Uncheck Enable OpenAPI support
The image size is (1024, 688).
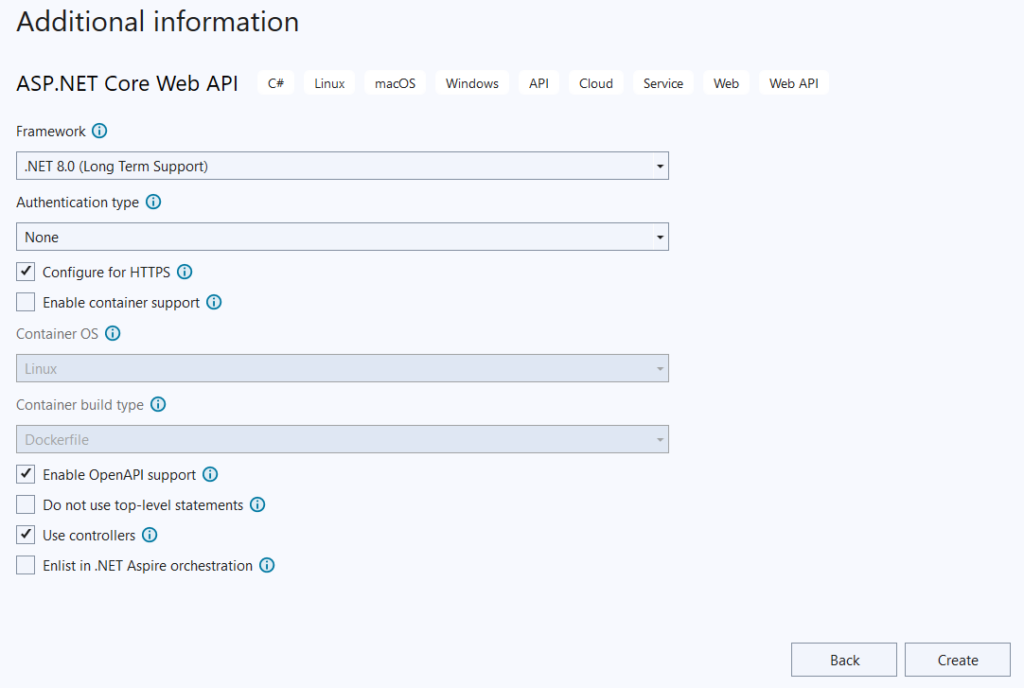coord(26,475)
